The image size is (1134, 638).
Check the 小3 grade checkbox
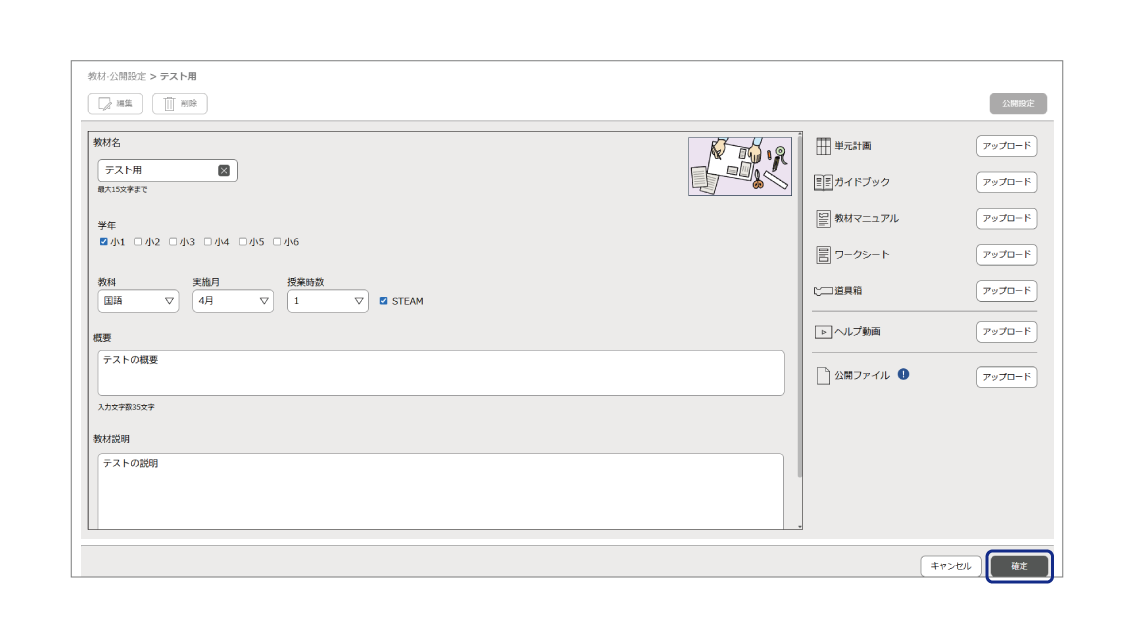coord(173,242)
